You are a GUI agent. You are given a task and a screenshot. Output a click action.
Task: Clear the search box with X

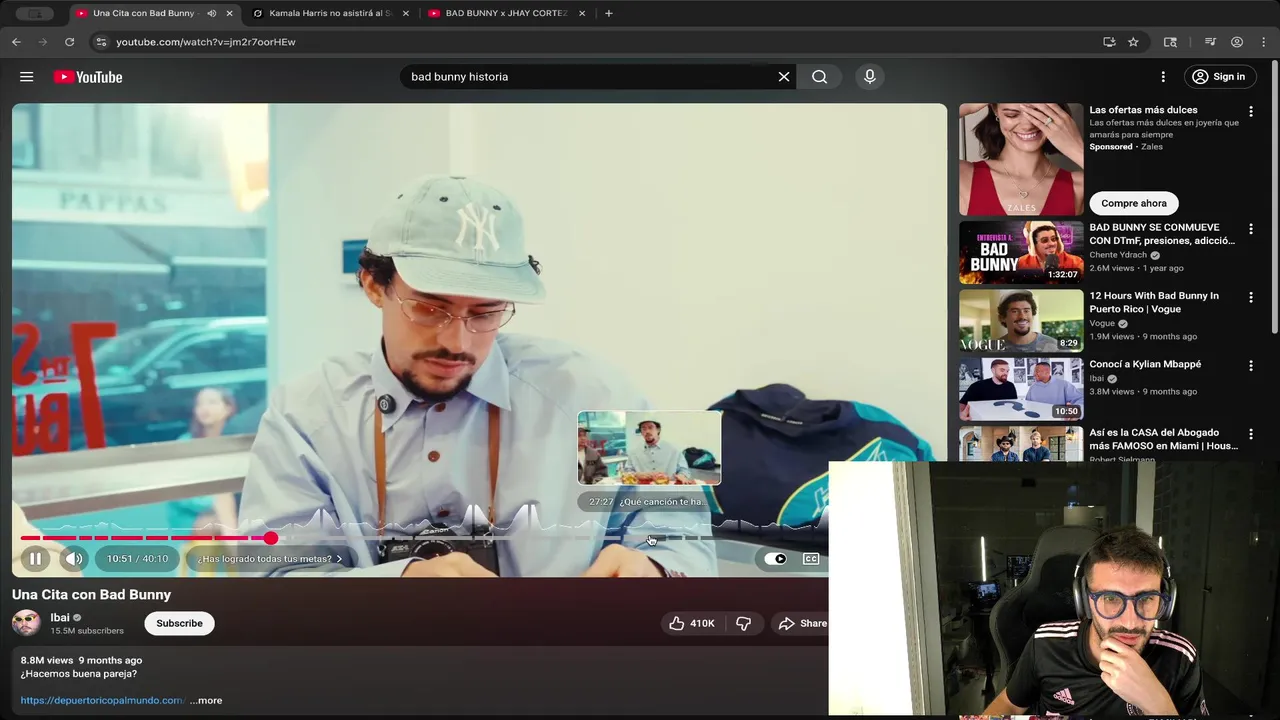coord(784,77)
